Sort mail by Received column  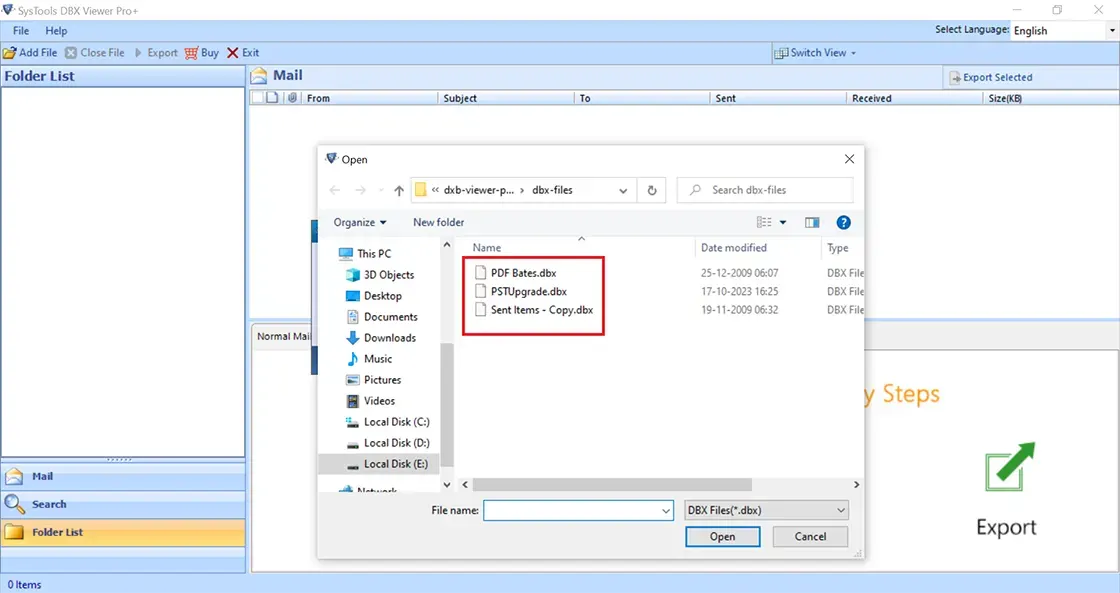click(x=914, y=98)
